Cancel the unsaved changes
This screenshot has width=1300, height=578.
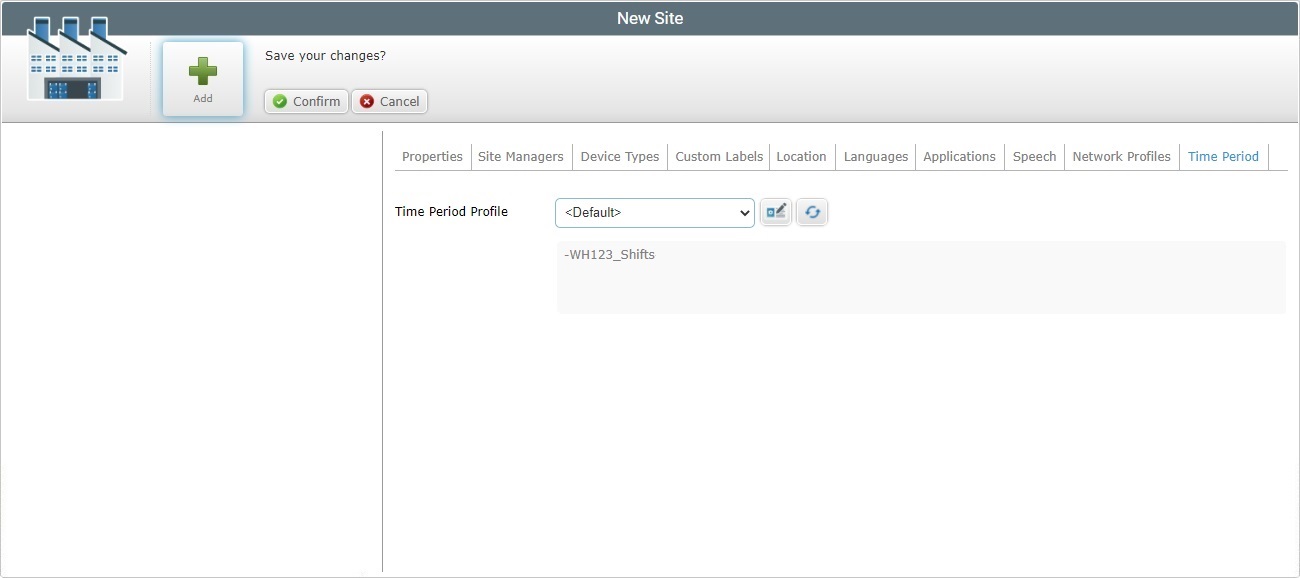pos(389,101)
